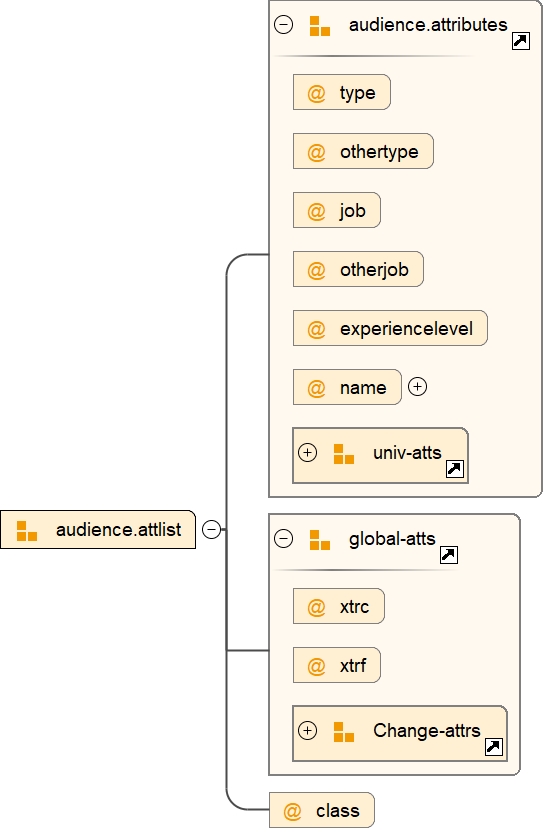Screen dimensions: 544x836
Task: Select the experiencelevel attribute label
Action: pyautogui.click(x=406, y=329)
